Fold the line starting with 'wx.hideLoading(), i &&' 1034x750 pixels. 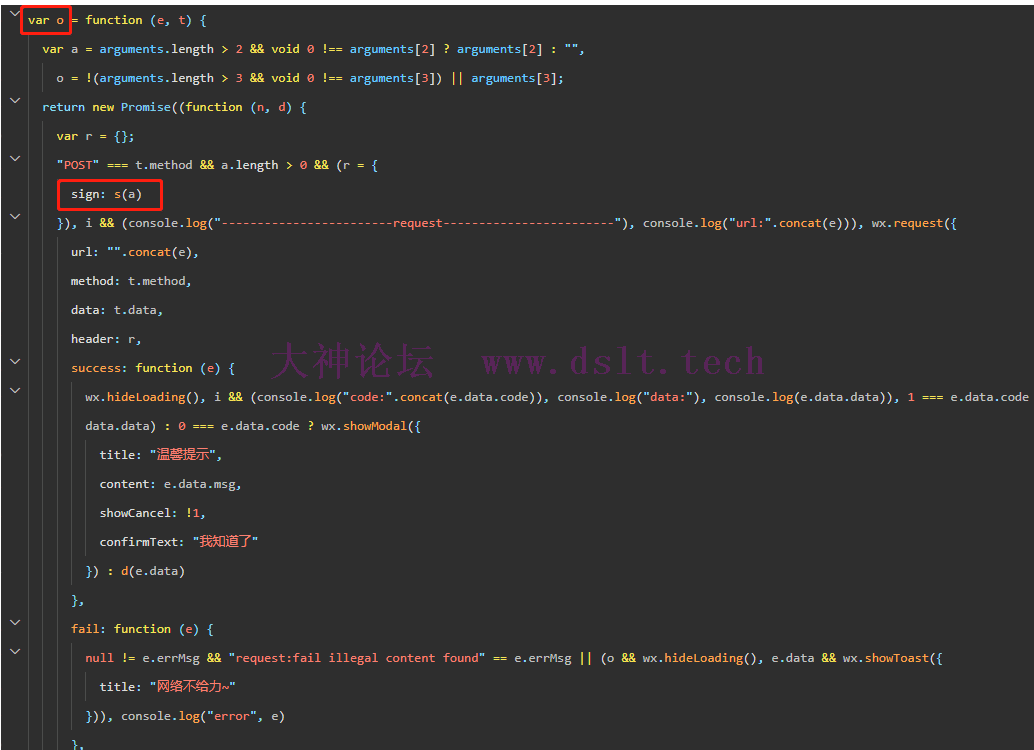[15, 390]
